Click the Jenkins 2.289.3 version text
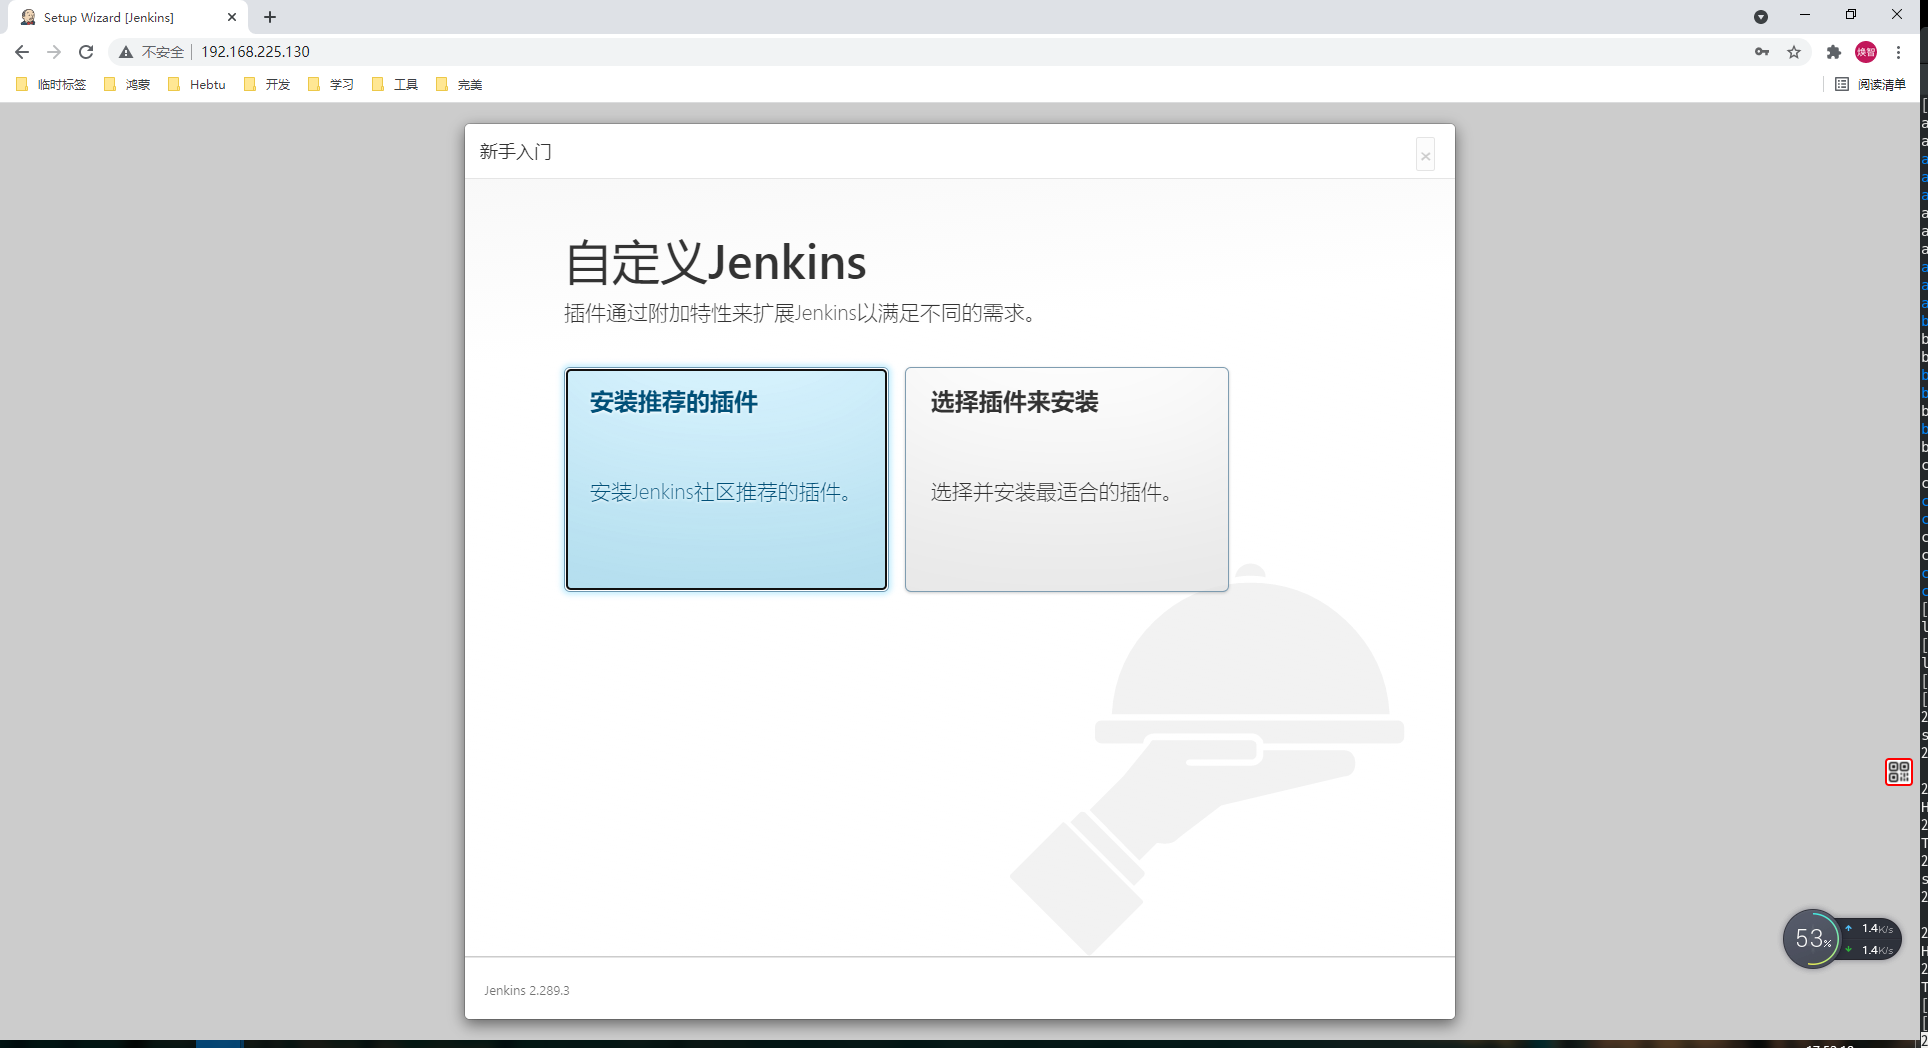The height and width of the screenshot is (1048, 1928). 527,991
